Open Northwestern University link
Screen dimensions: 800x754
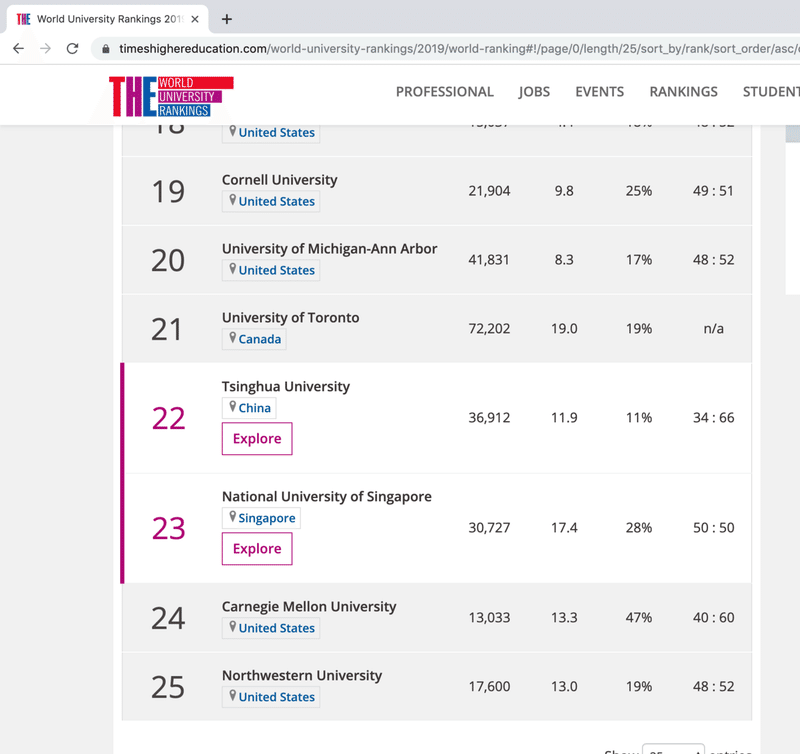[302, 675]
